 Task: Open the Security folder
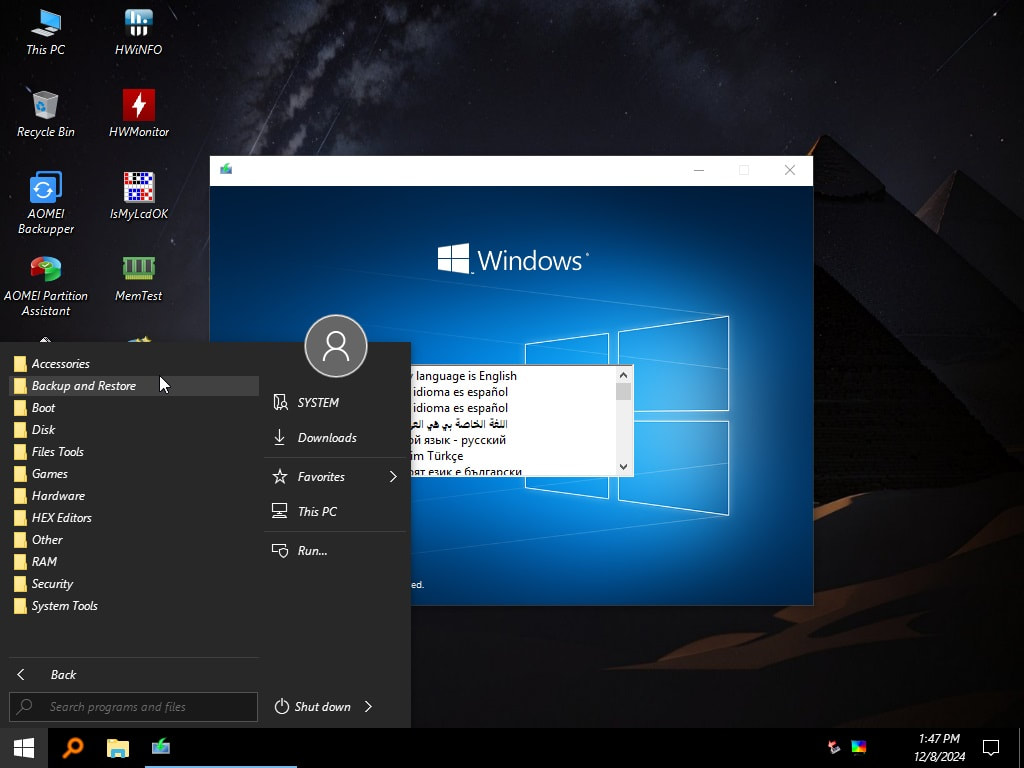(x=134, y=584)
